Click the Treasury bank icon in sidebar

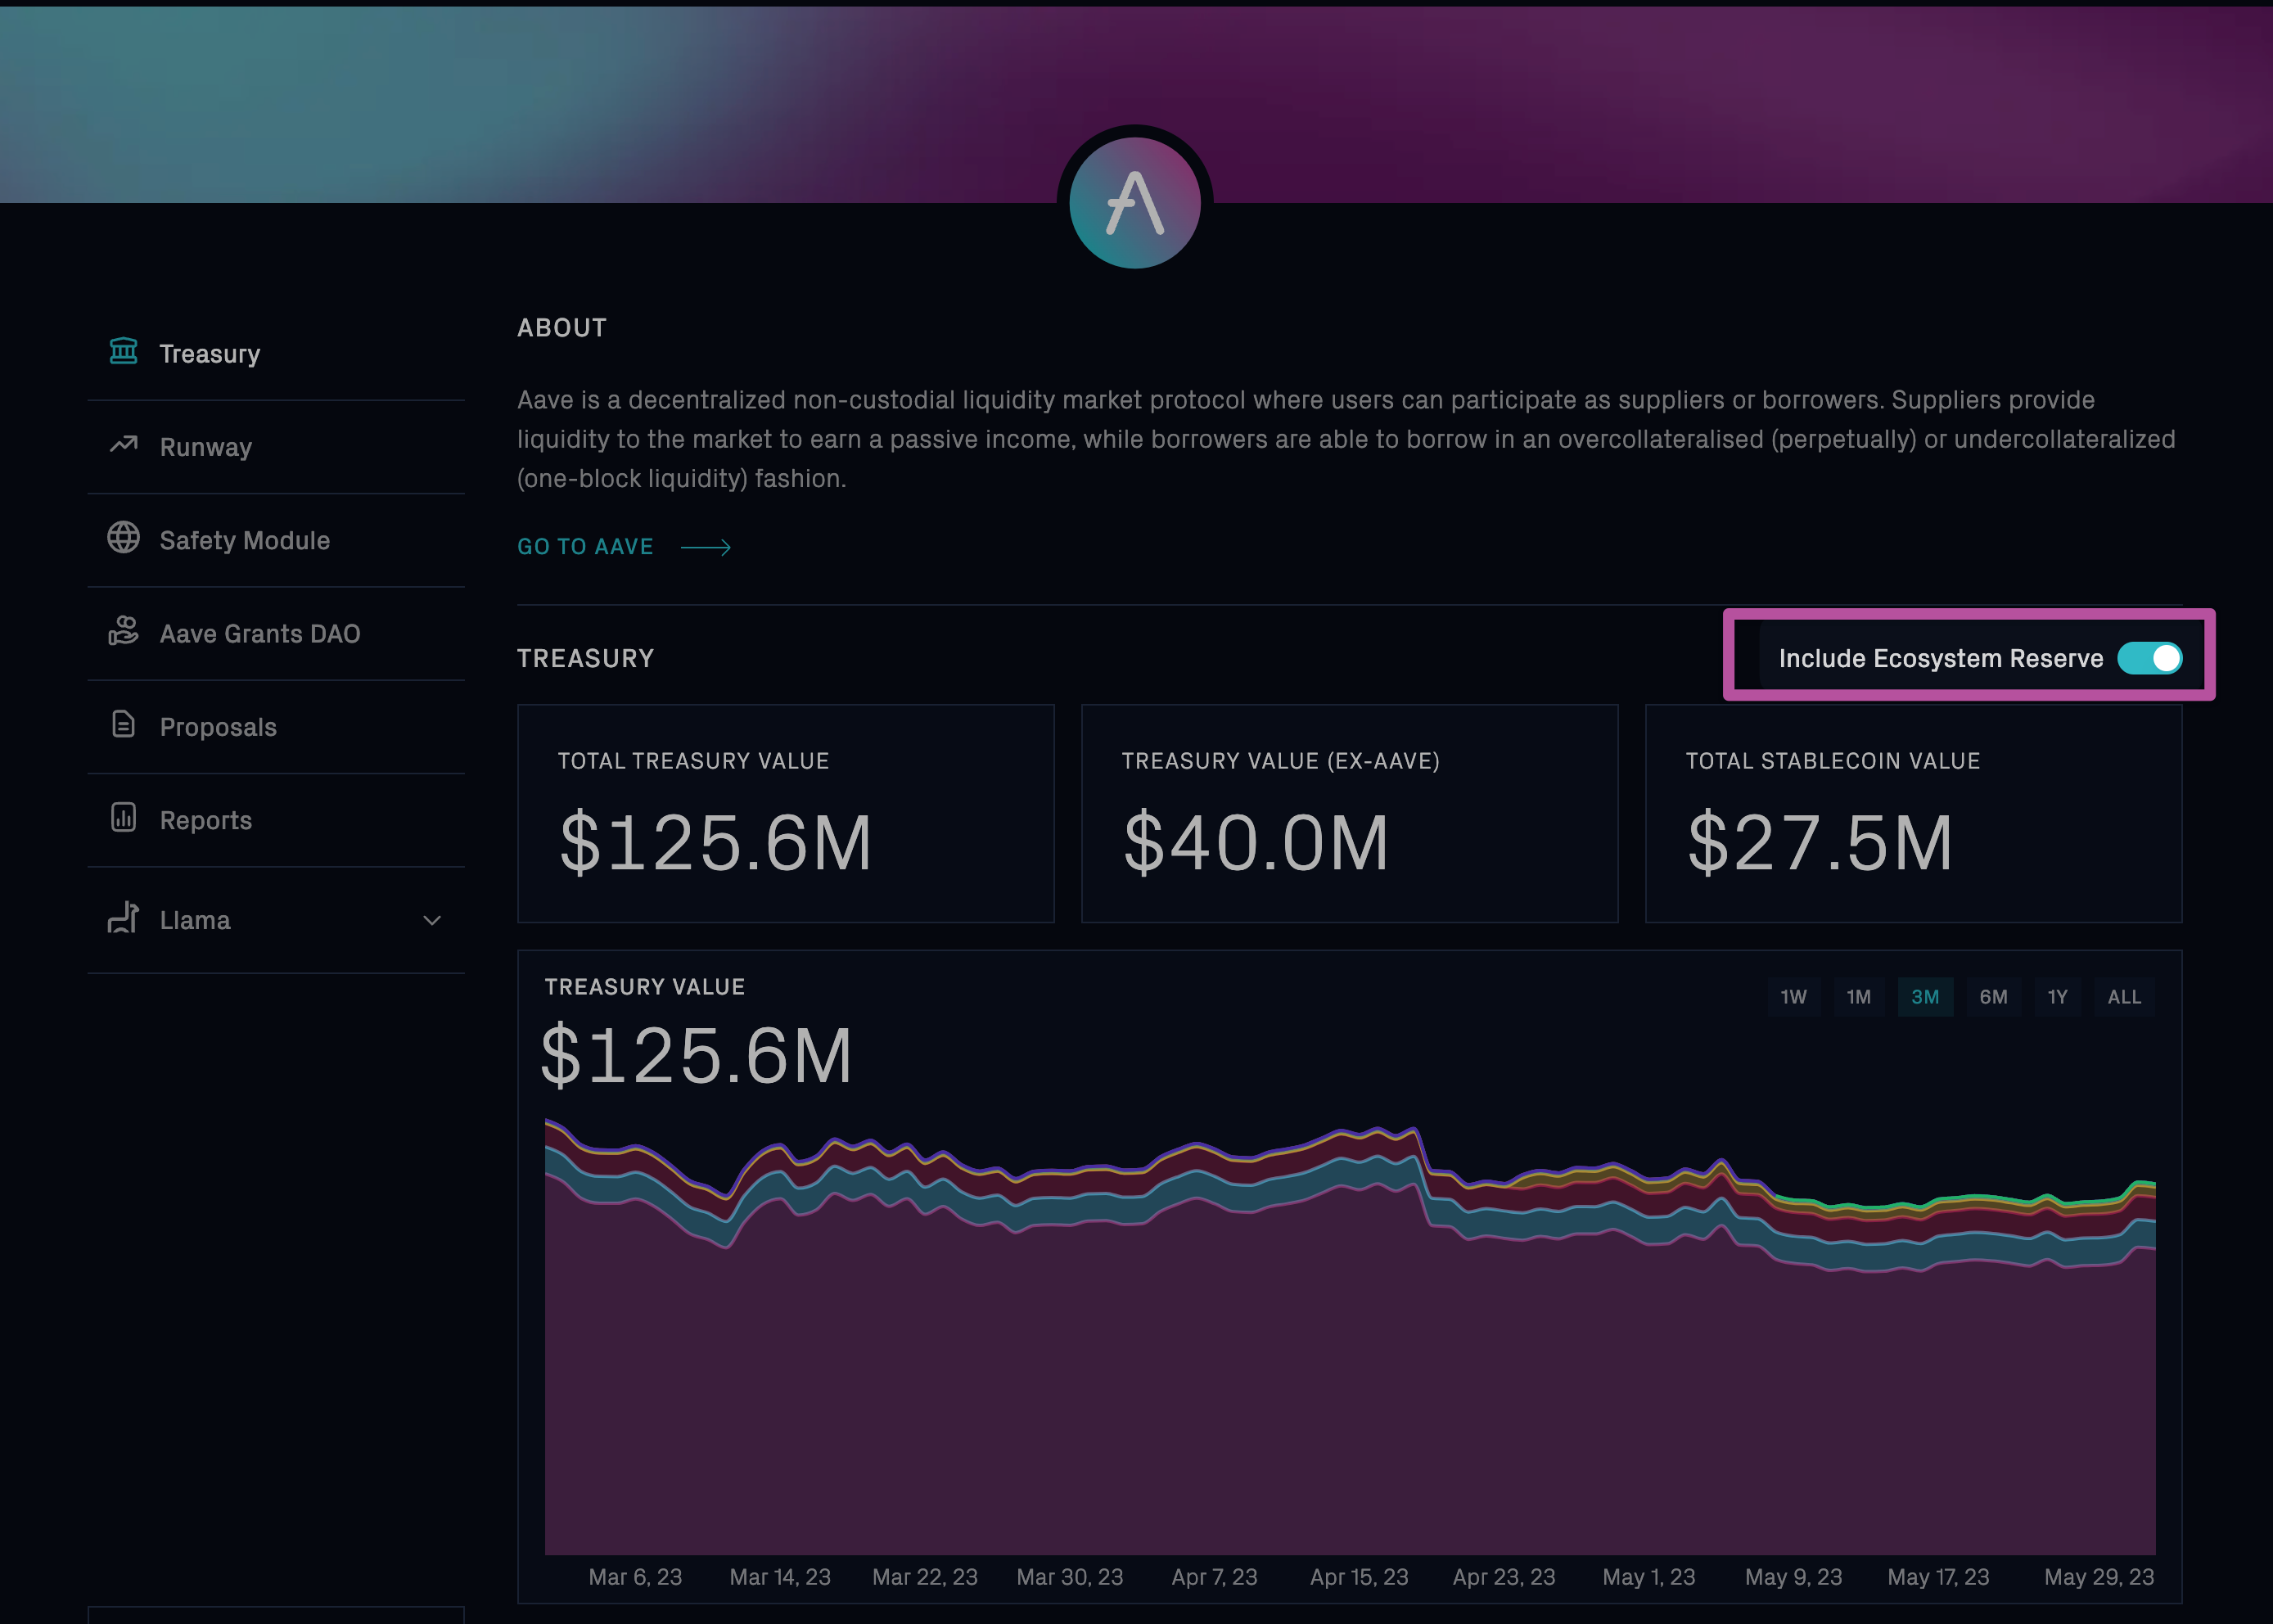123,351
